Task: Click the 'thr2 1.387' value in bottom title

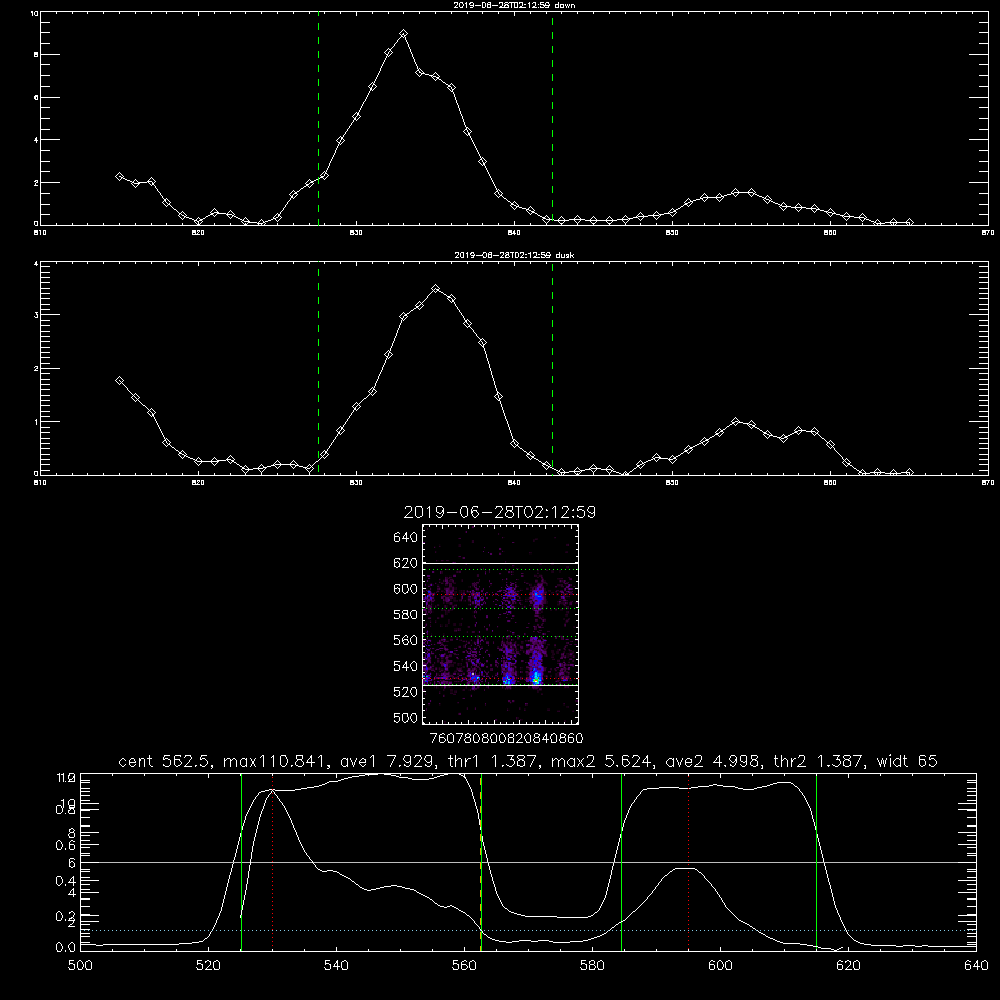Action: [818, 761]
